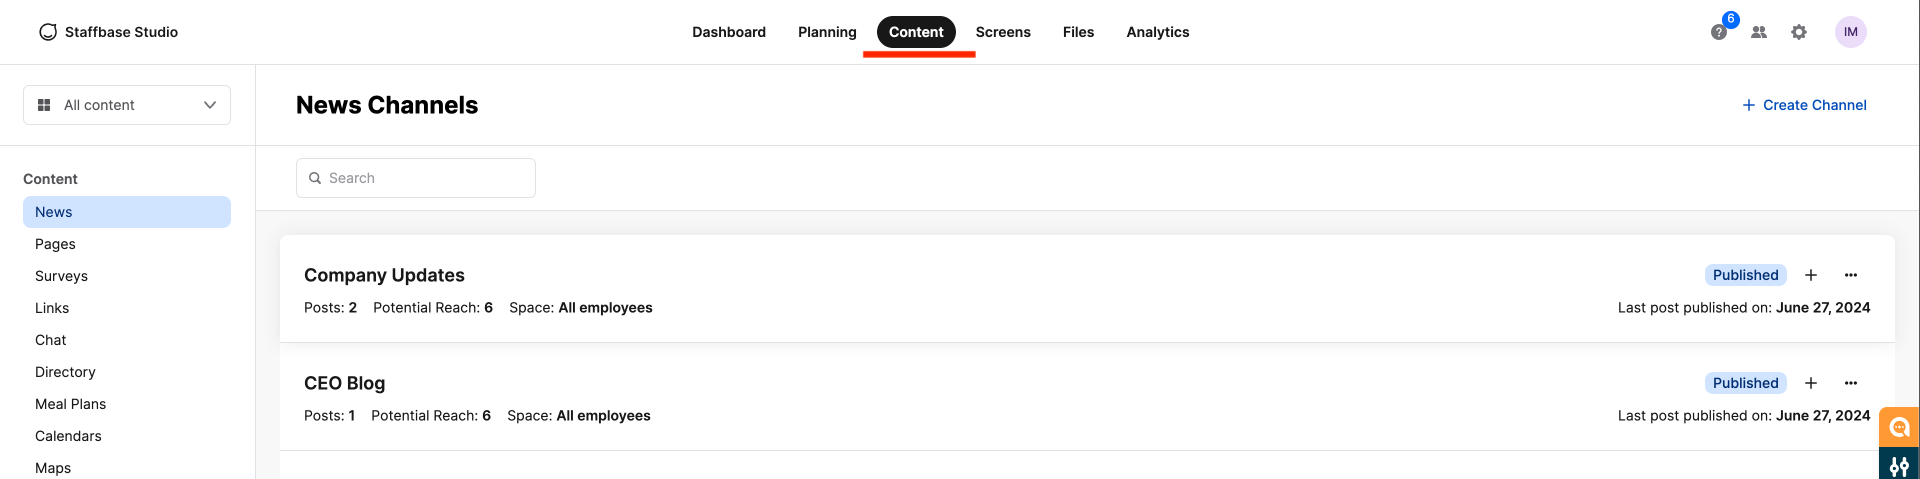Screen dimensions: 1920x479
Task: Click the Staffbase Studio logo
Action: (x=108, y=32)
